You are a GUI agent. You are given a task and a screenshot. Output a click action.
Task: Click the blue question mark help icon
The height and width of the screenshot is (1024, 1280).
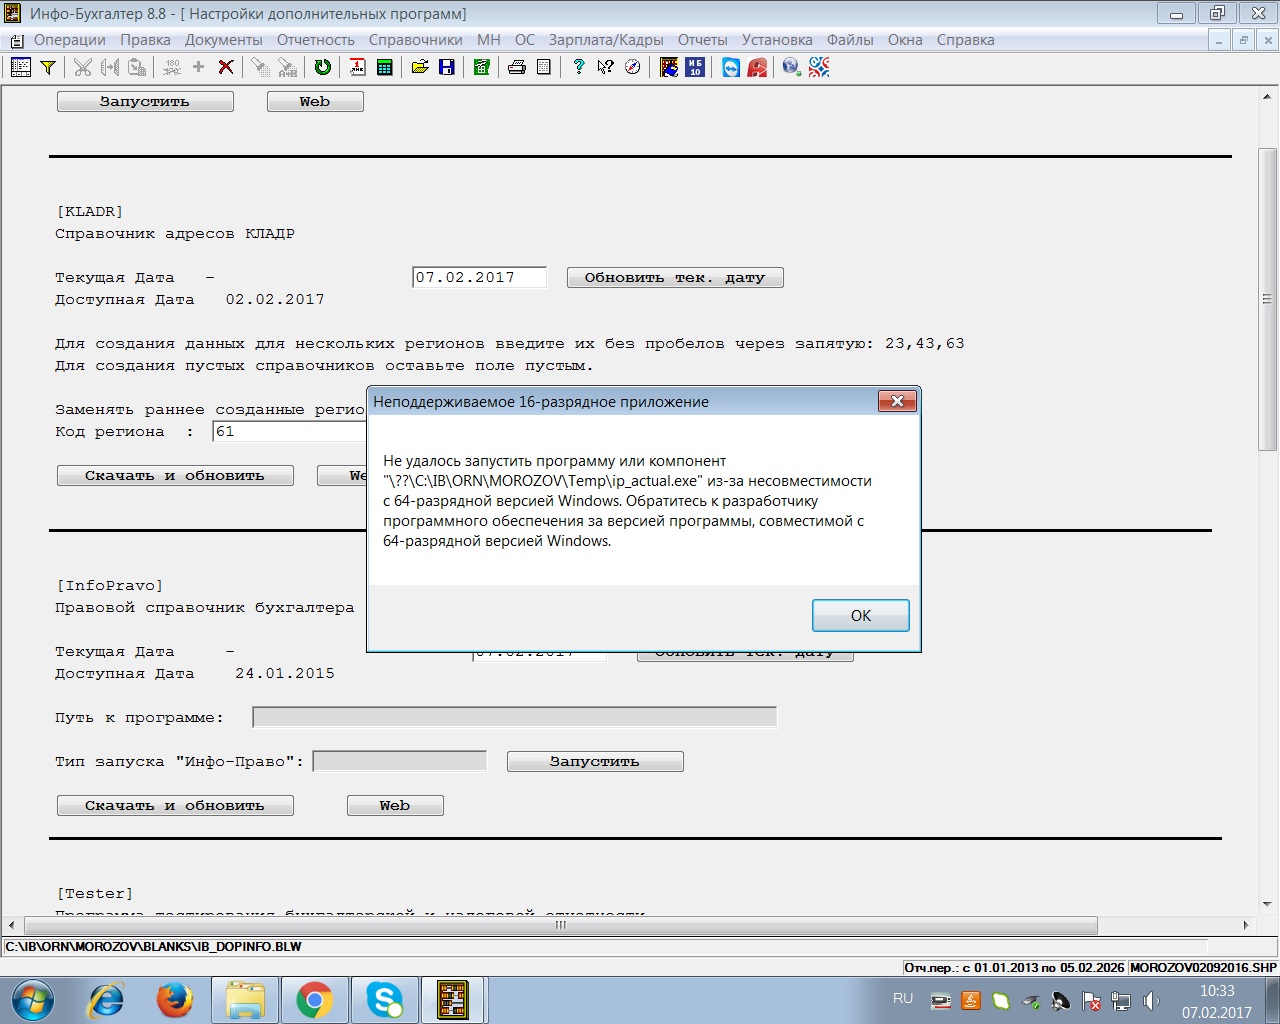tap(578, 67)
